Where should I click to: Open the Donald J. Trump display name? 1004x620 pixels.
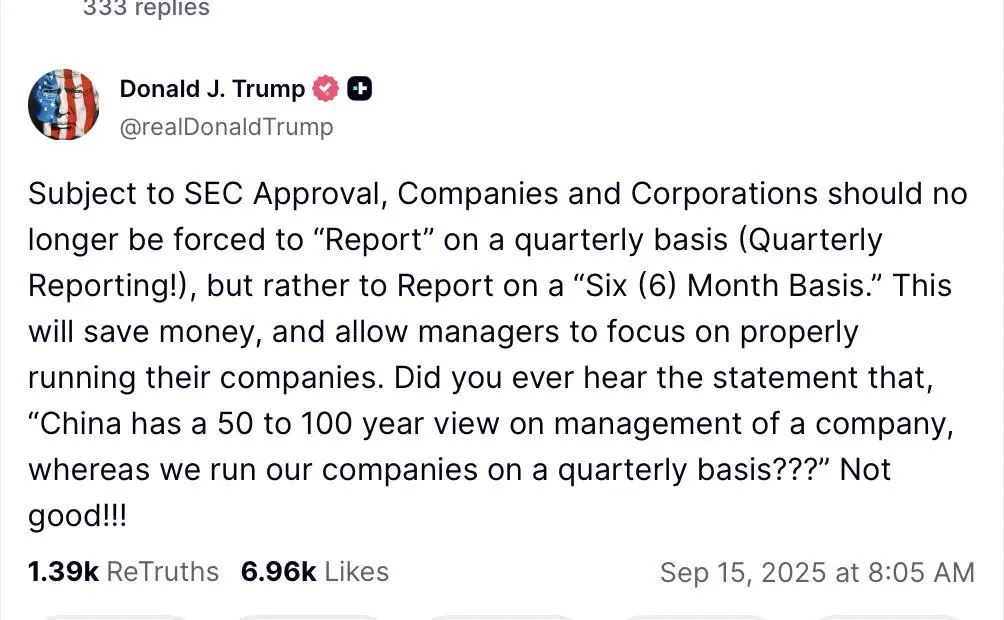pos(212,88)
